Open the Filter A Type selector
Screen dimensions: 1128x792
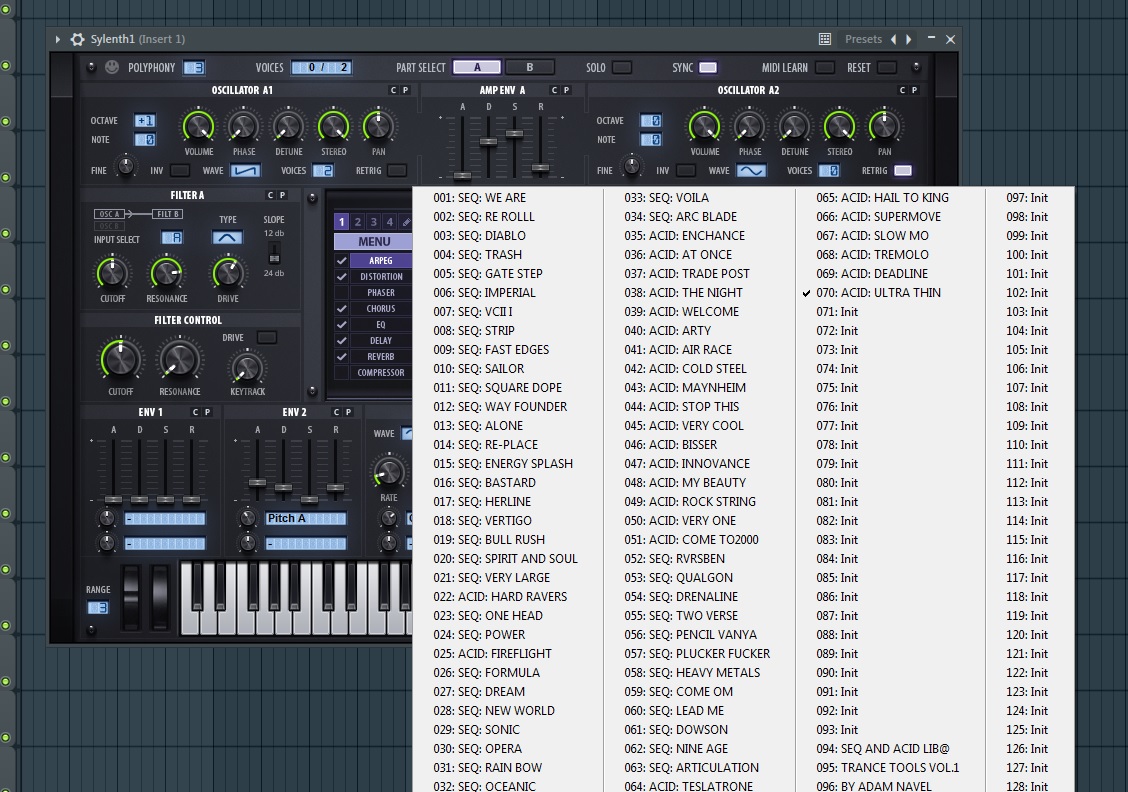(227, 237)
